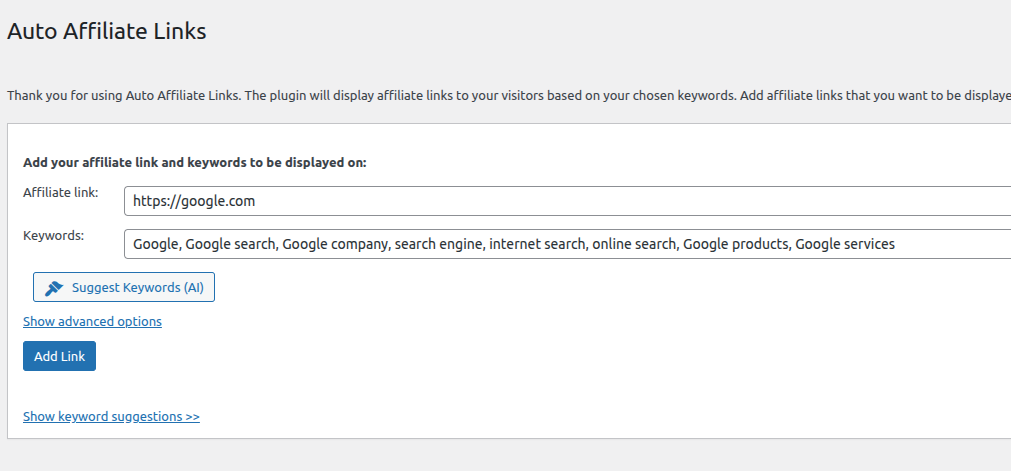
Task: Click the bold "Add your affiliate link" heading
Action: (195, 161)
